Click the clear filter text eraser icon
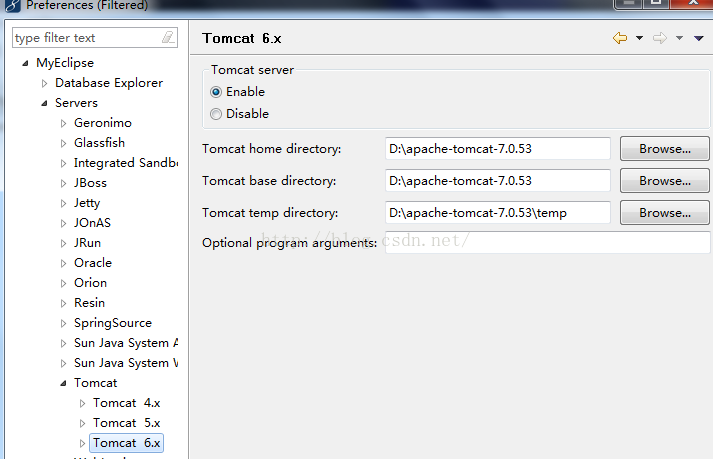This screenshot has width=713, height=459. [168, 37]
